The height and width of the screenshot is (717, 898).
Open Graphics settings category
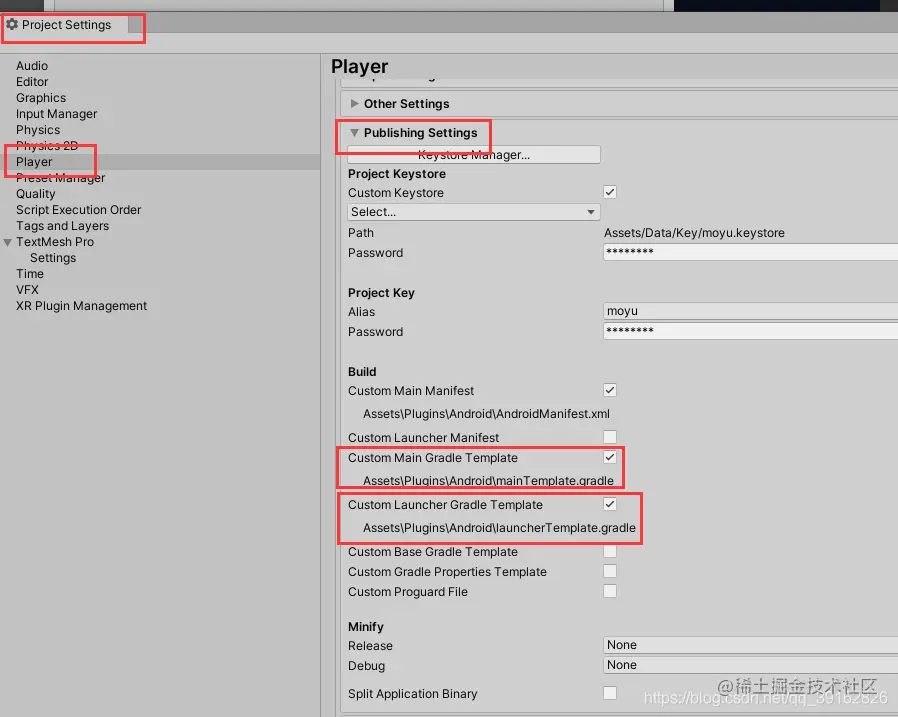[x=41, y=98]
